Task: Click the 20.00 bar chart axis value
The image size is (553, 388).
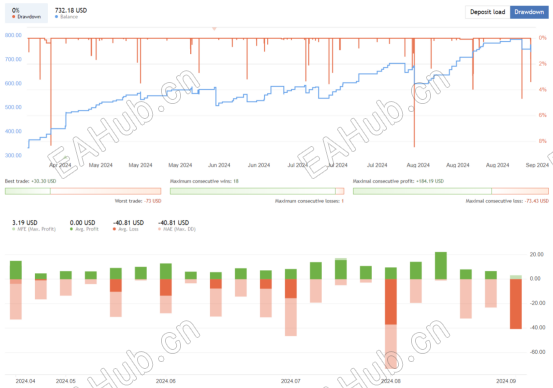Action: tap(536, 254)
